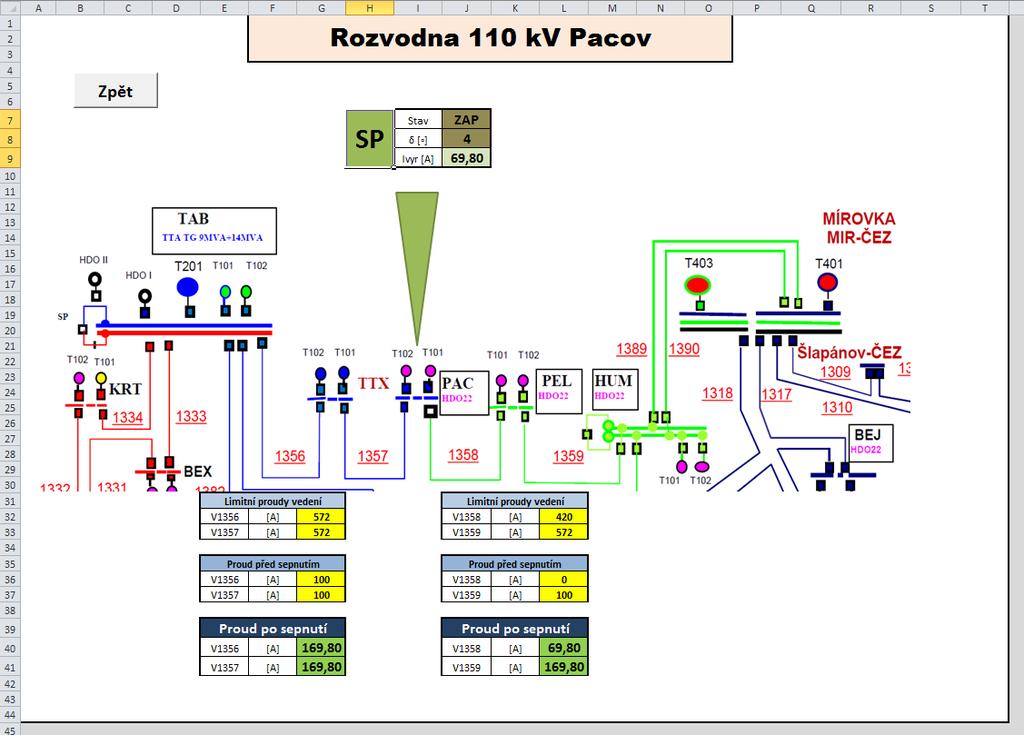Open line 1318 link
The height and width of the screenshot is (735, 1024).
718,393
